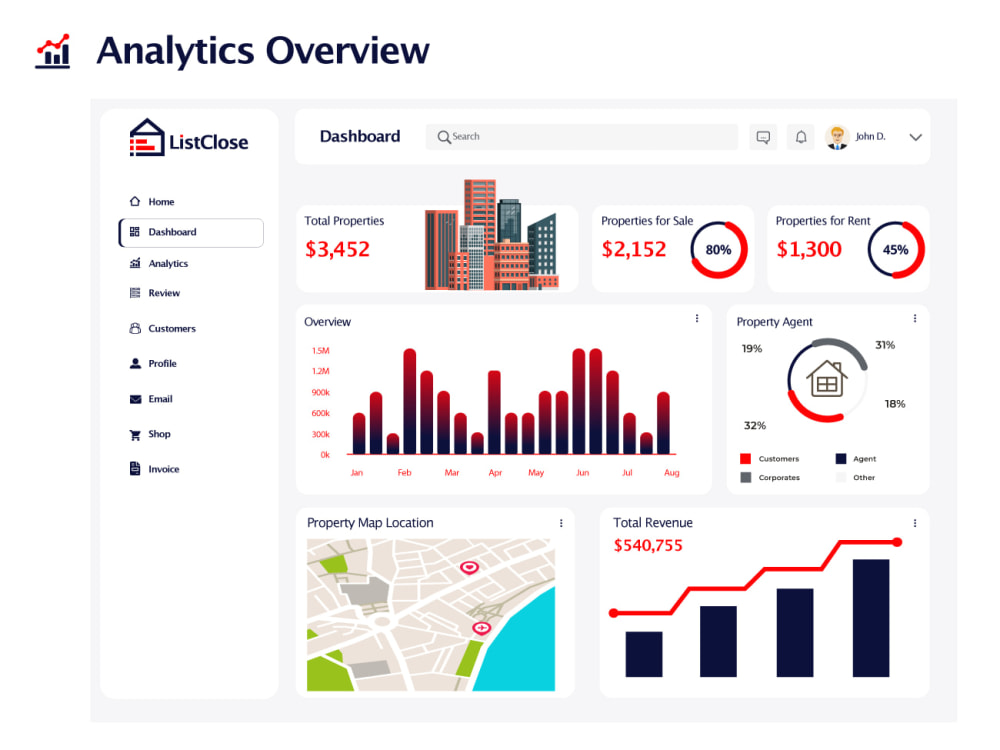Click the revenue line's end point marker
Screen dimensions: 1000x750
point(897,542)
